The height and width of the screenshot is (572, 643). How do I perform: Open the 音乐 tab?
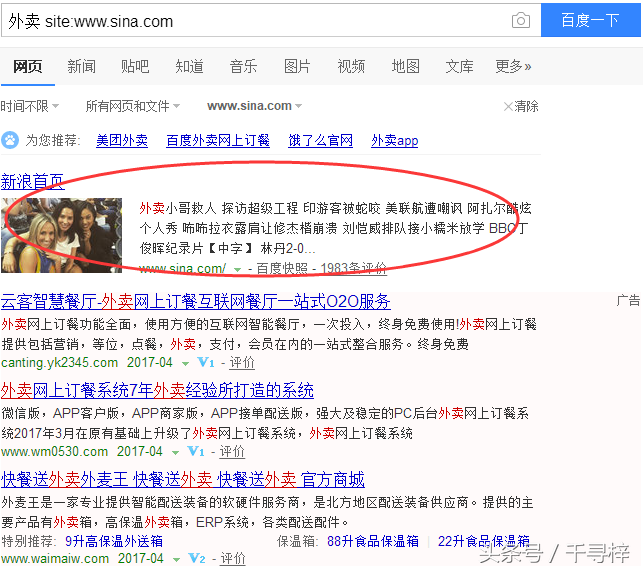pos(243,66)
